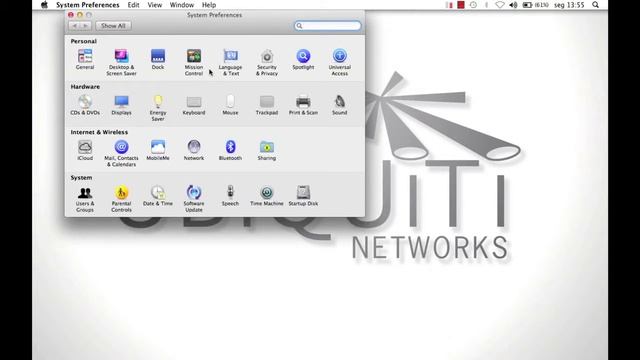Open the Apple menu
The image size is (640, 360).
coord(44,5)
